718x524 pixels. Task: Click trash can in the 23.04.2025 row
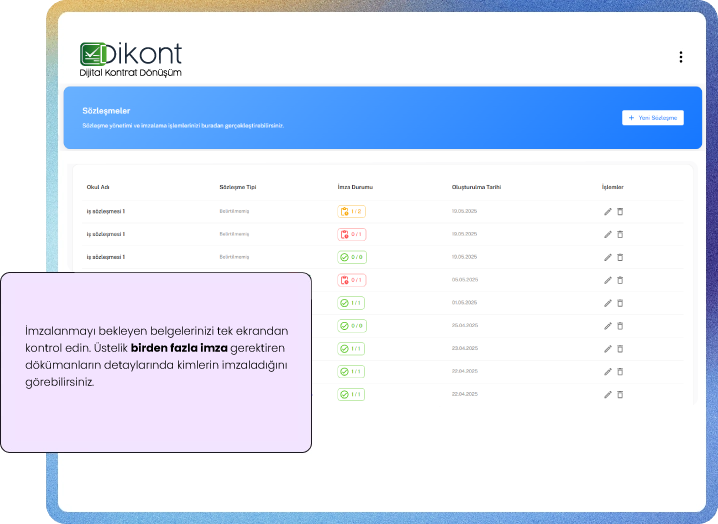620,349
